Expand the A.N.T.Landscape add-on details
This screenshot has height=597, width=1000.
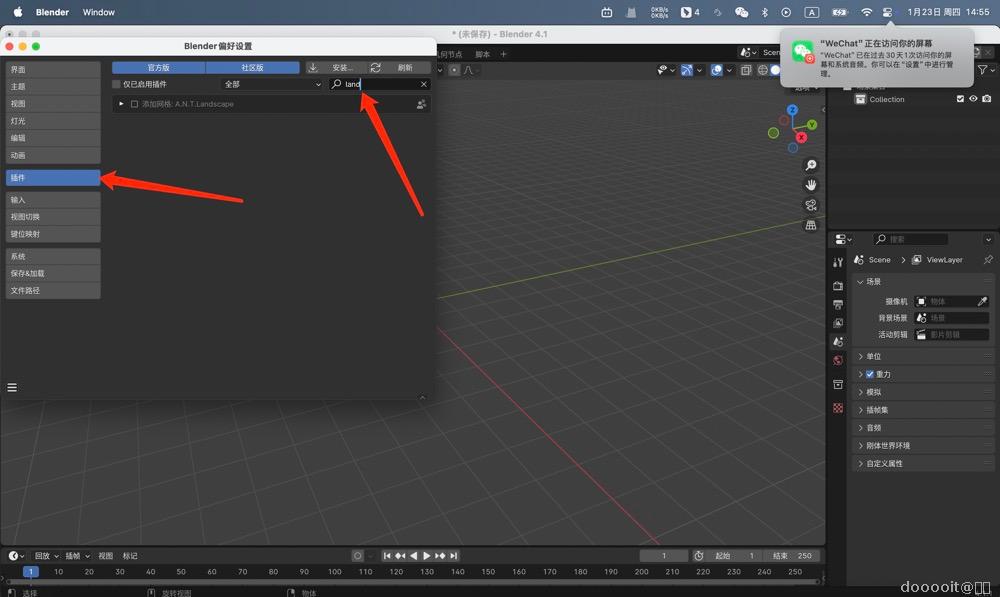coord(122,104)
